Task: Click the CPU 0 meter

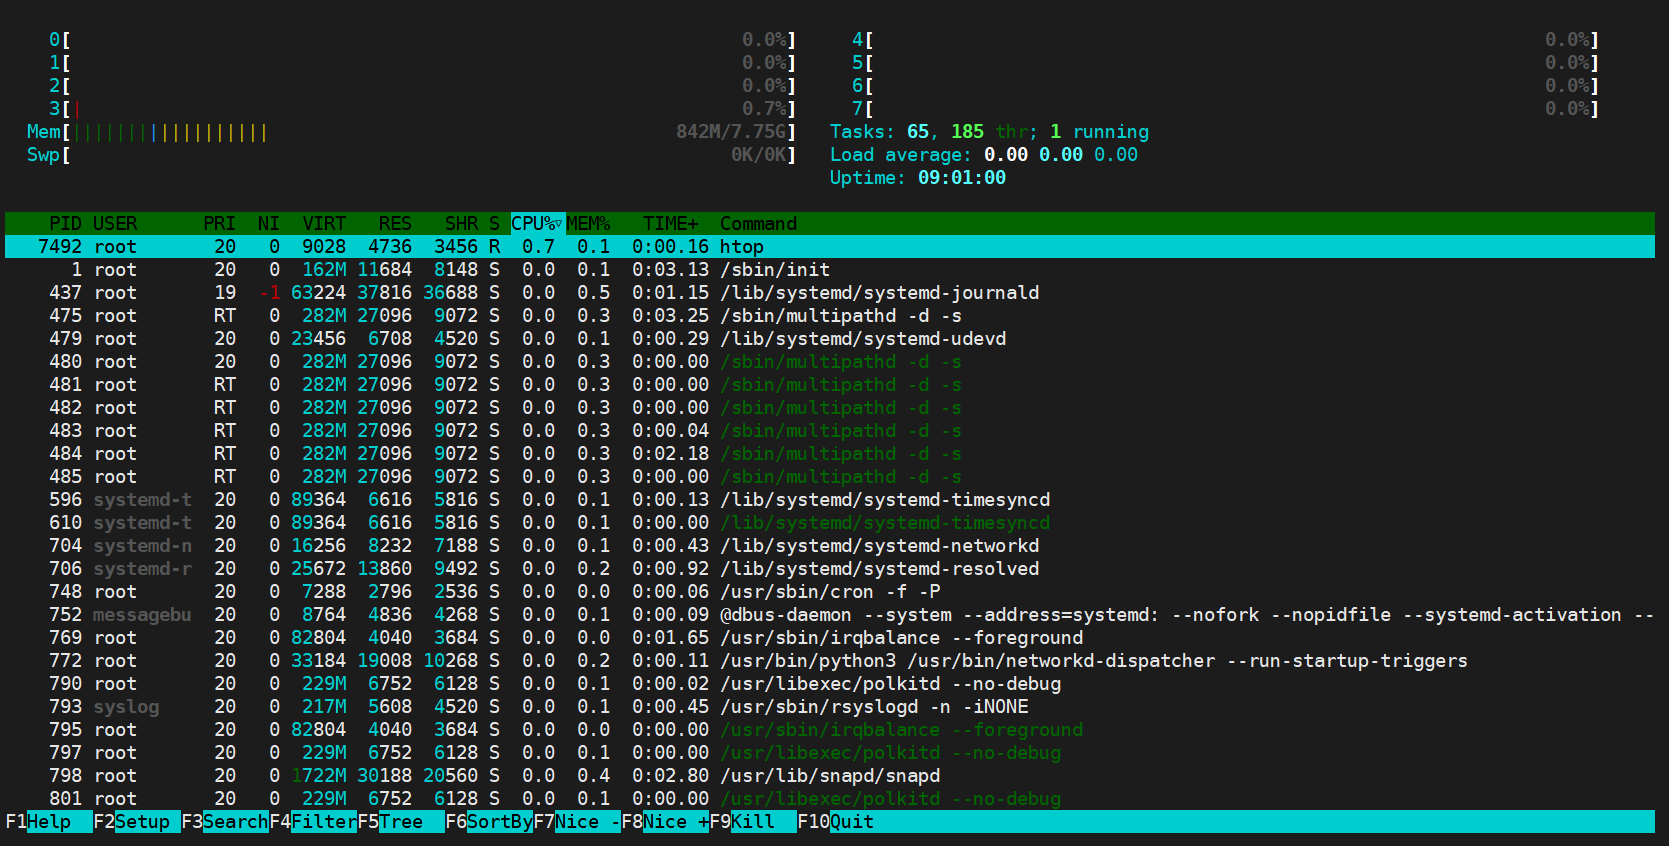Action: (423, 40)
